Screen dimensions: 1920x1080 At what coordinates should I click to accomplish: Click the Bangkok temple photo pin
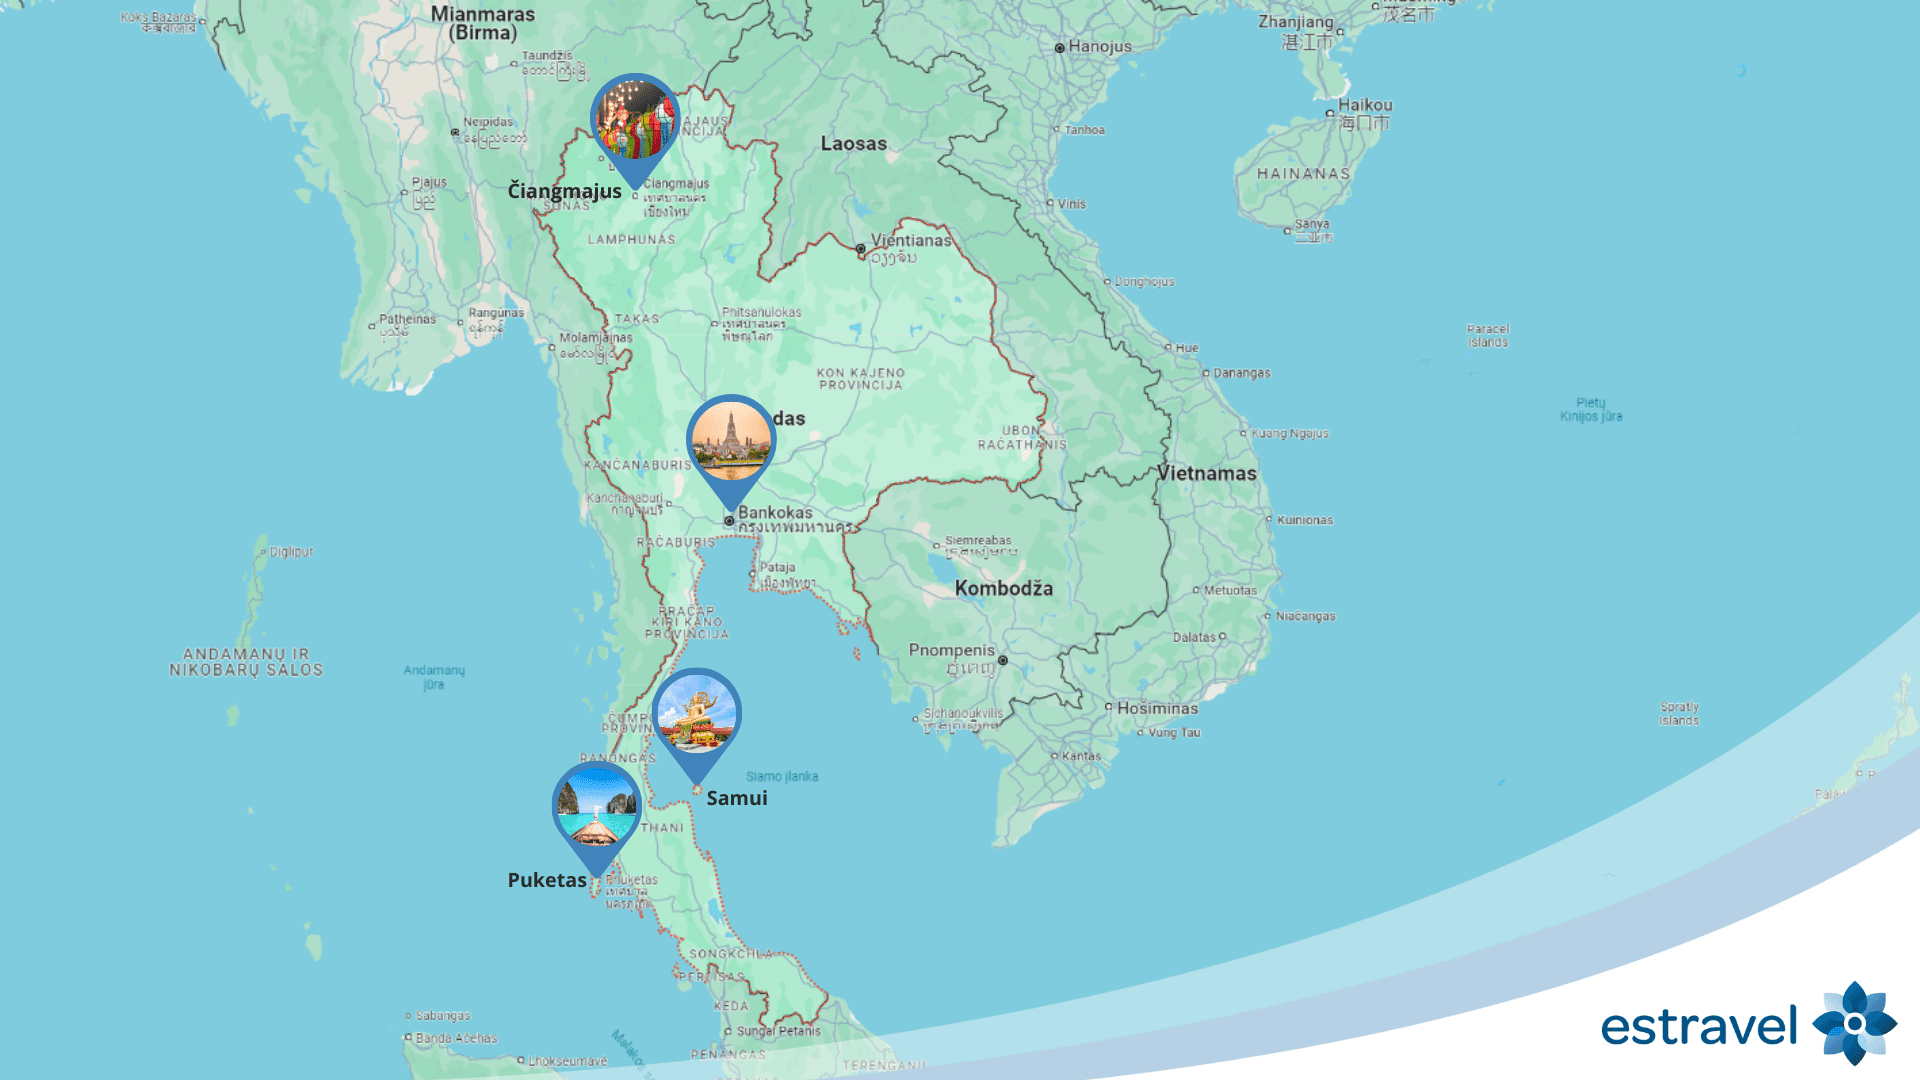(731, 441)
